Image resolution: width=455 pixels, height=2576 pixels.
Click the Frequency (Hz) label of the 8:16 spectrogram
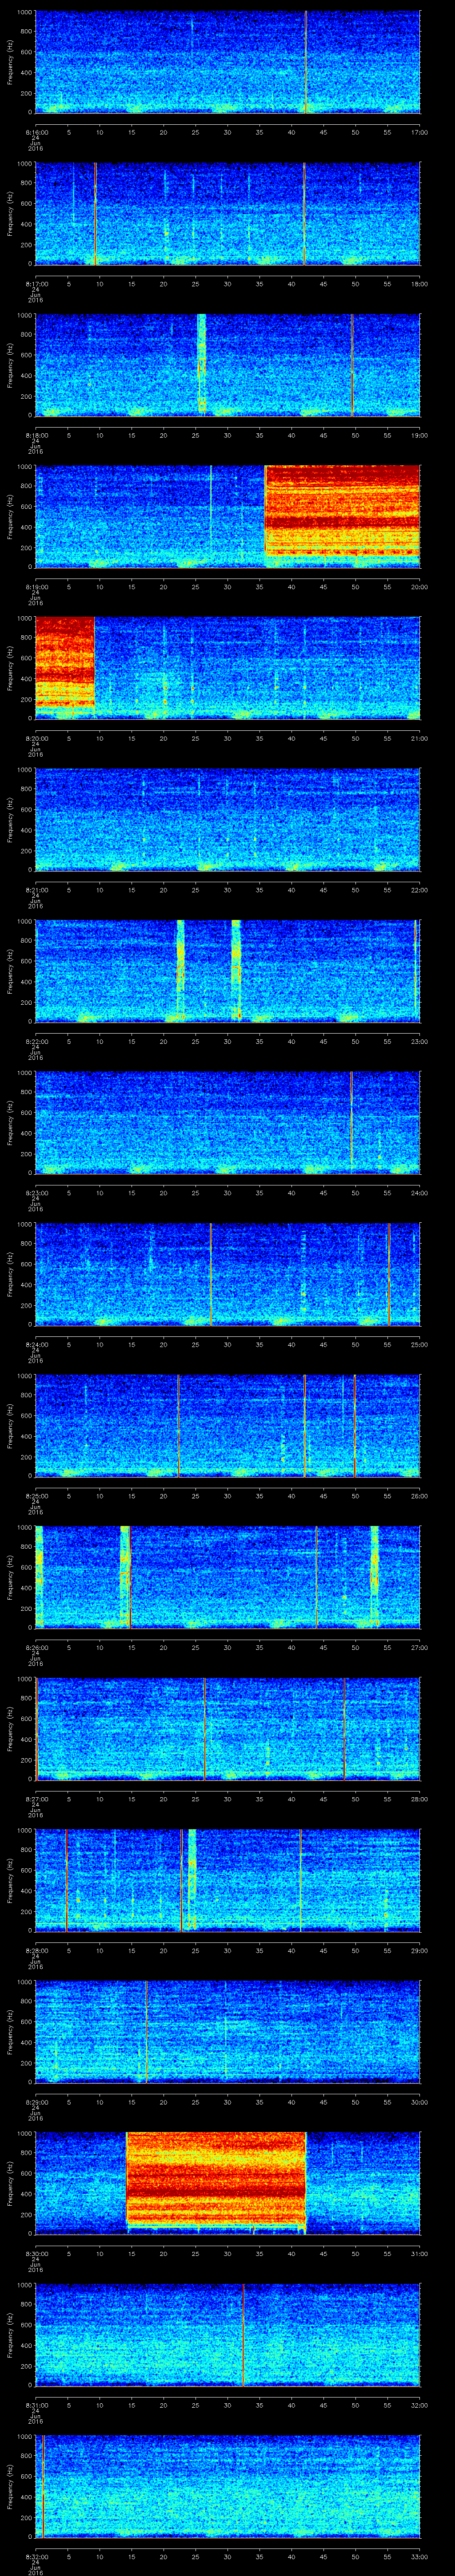(10, 62)
